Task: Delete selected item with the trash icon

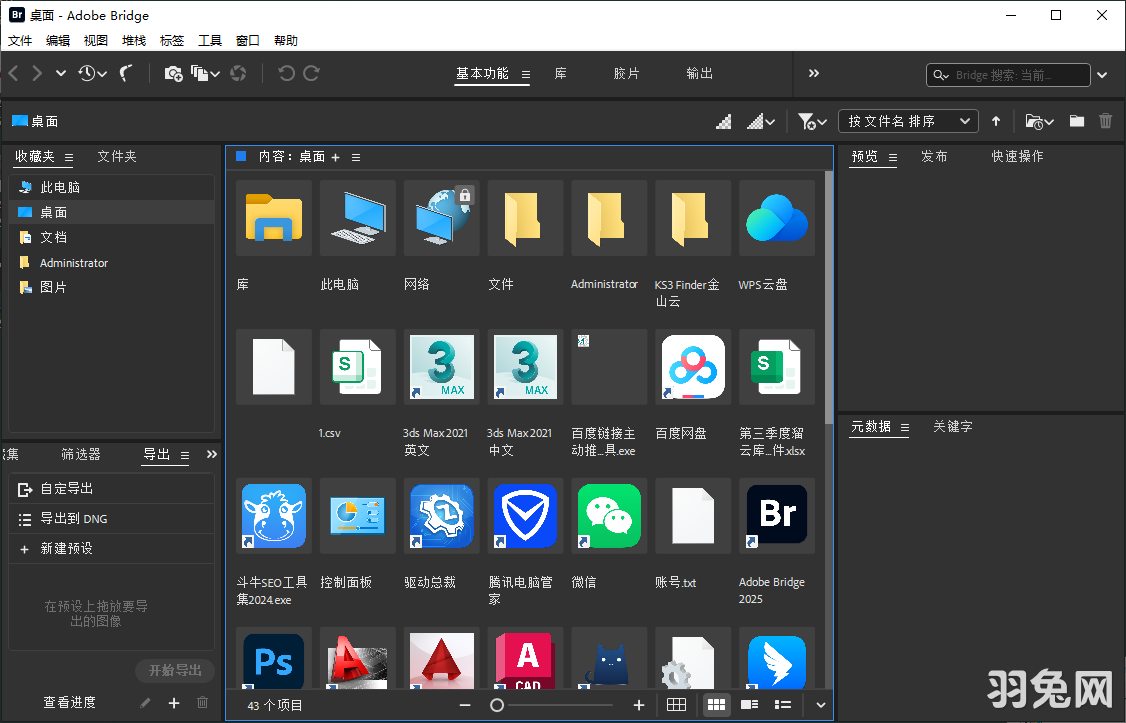Action: (x=1105, y=120)
